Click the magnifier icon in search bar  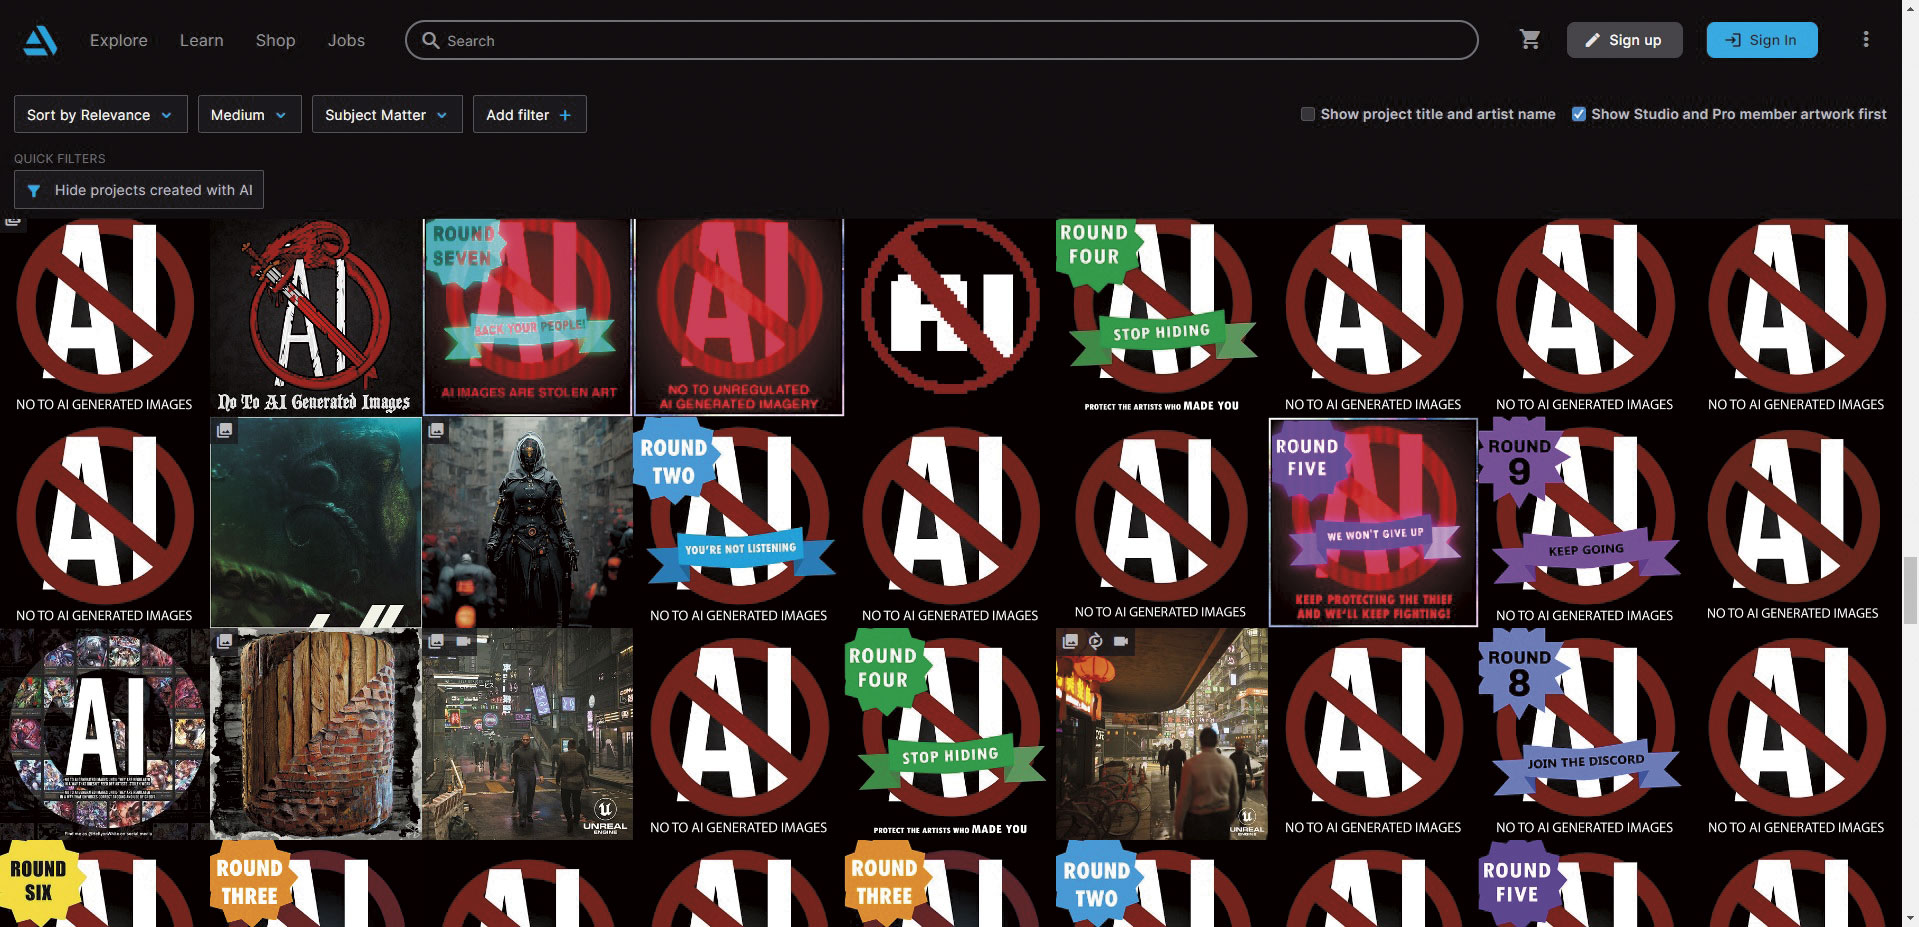[x=431, y=41]
